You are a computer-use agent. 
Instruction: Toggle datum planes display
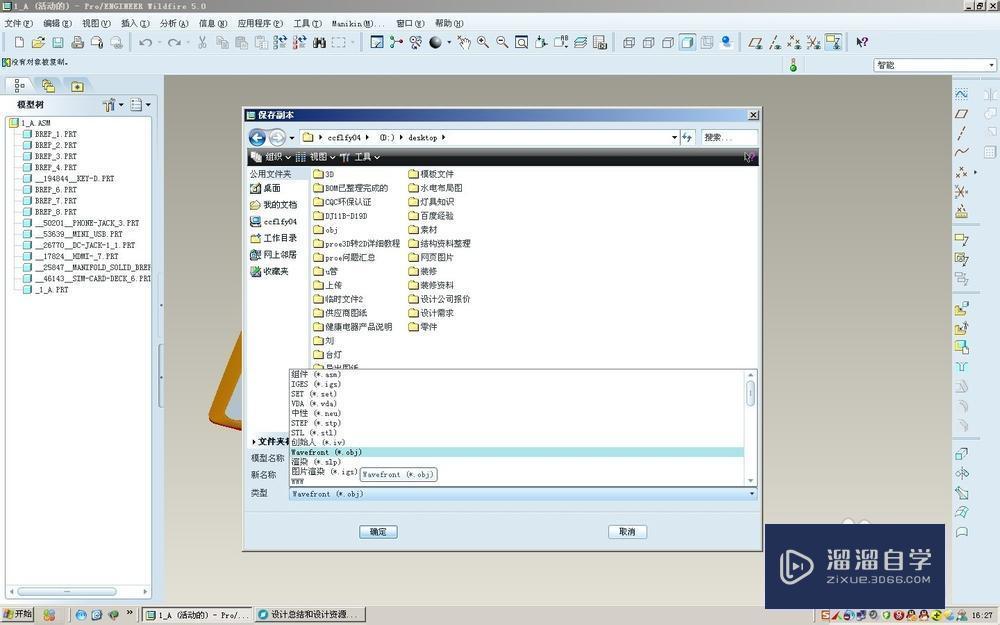[755, 42]
